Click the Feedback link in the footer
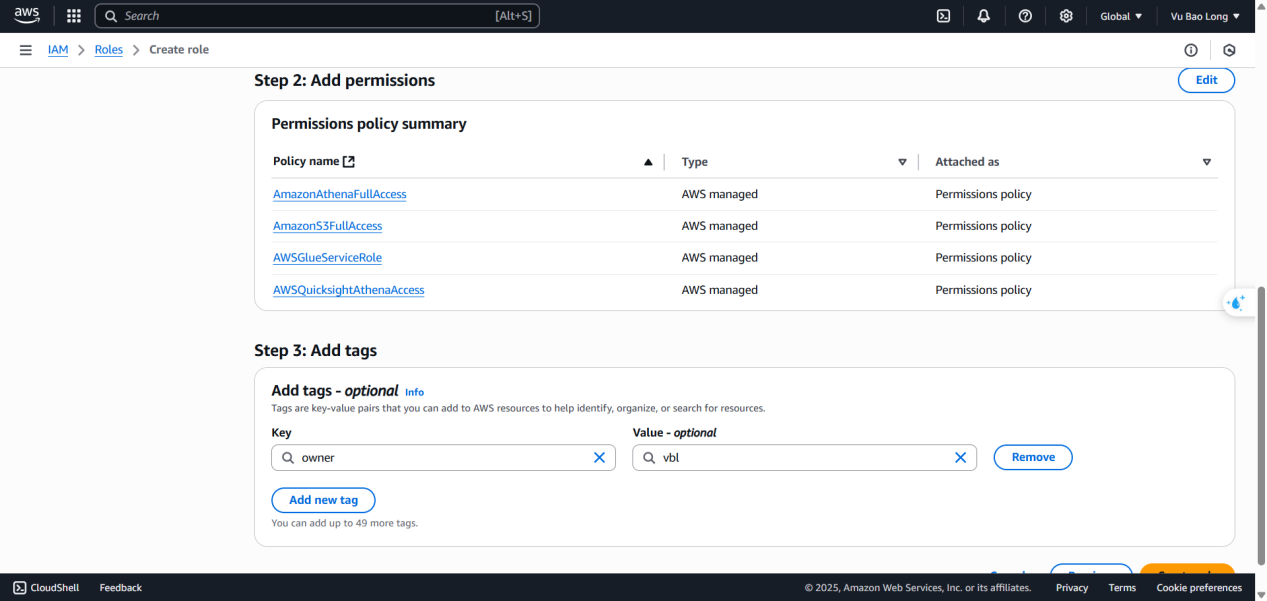 tap(121, 588)
